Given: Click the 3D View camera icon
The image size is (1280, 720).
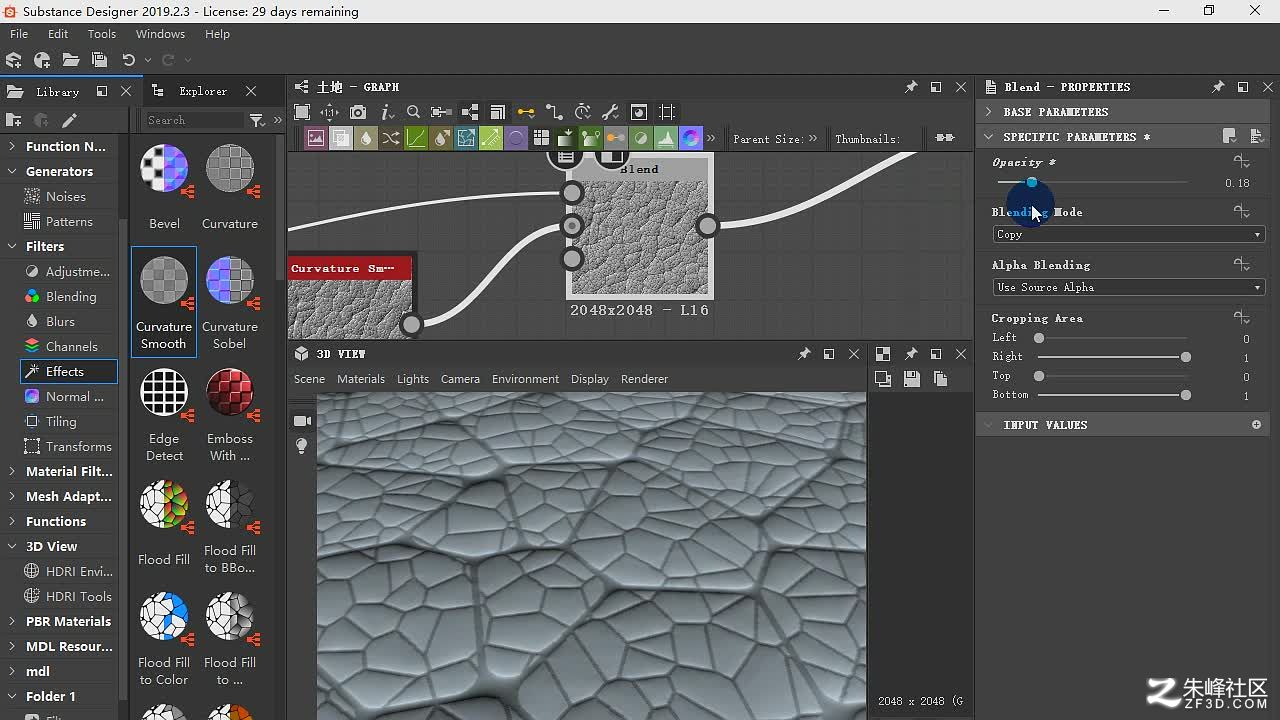Looking at the screenshot, I should [x=302, y=421].
